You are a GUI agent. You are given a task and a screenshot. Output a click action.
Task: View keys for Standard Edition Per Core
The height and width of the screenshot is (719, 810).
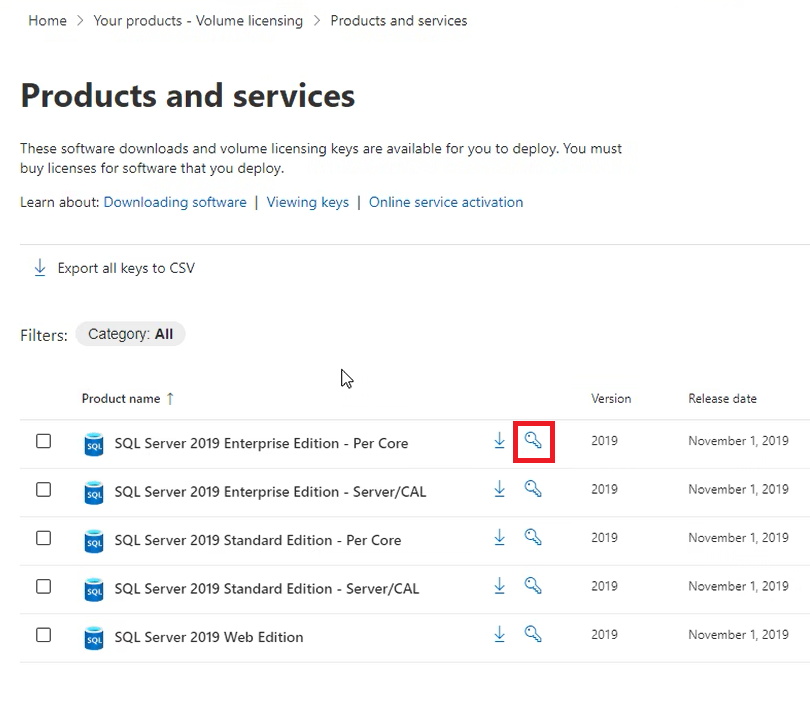pos(533,537)
